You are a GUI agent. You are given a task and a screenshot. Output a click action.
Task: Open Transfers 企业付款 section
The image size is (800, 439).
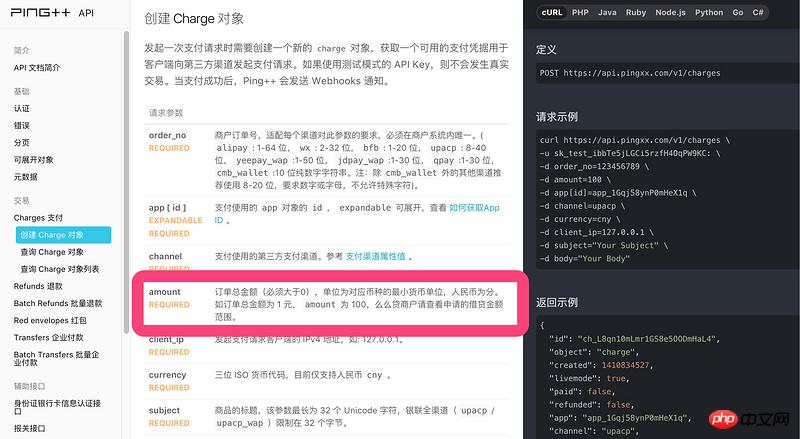pos(48,337)
